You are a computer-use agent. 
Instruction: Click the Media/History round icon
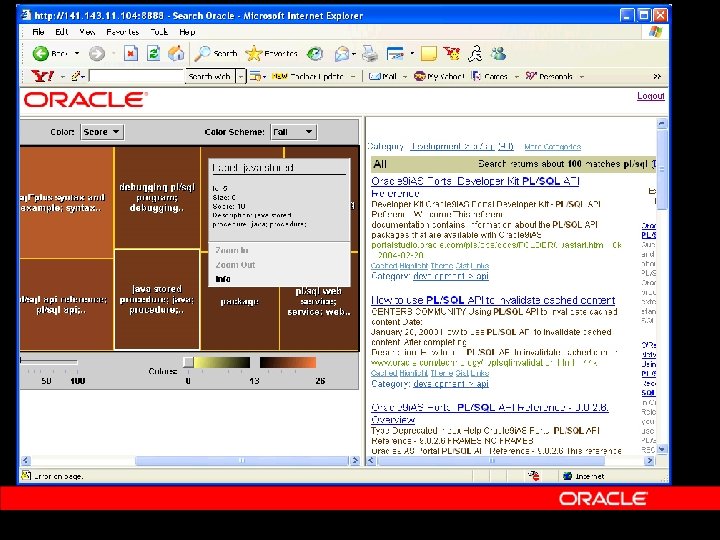315,54
